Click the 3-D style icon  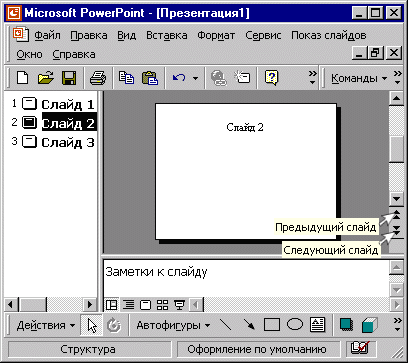tap(369, 325)
